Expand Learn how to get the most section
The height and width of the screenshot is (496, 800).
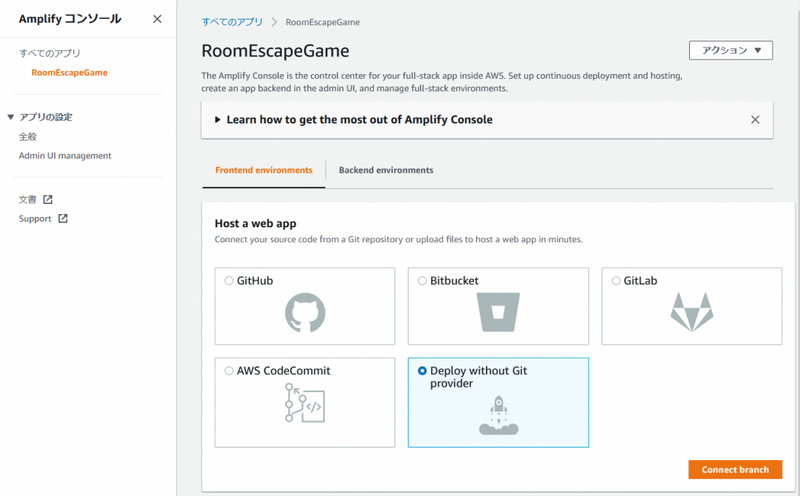pos(218,120)
